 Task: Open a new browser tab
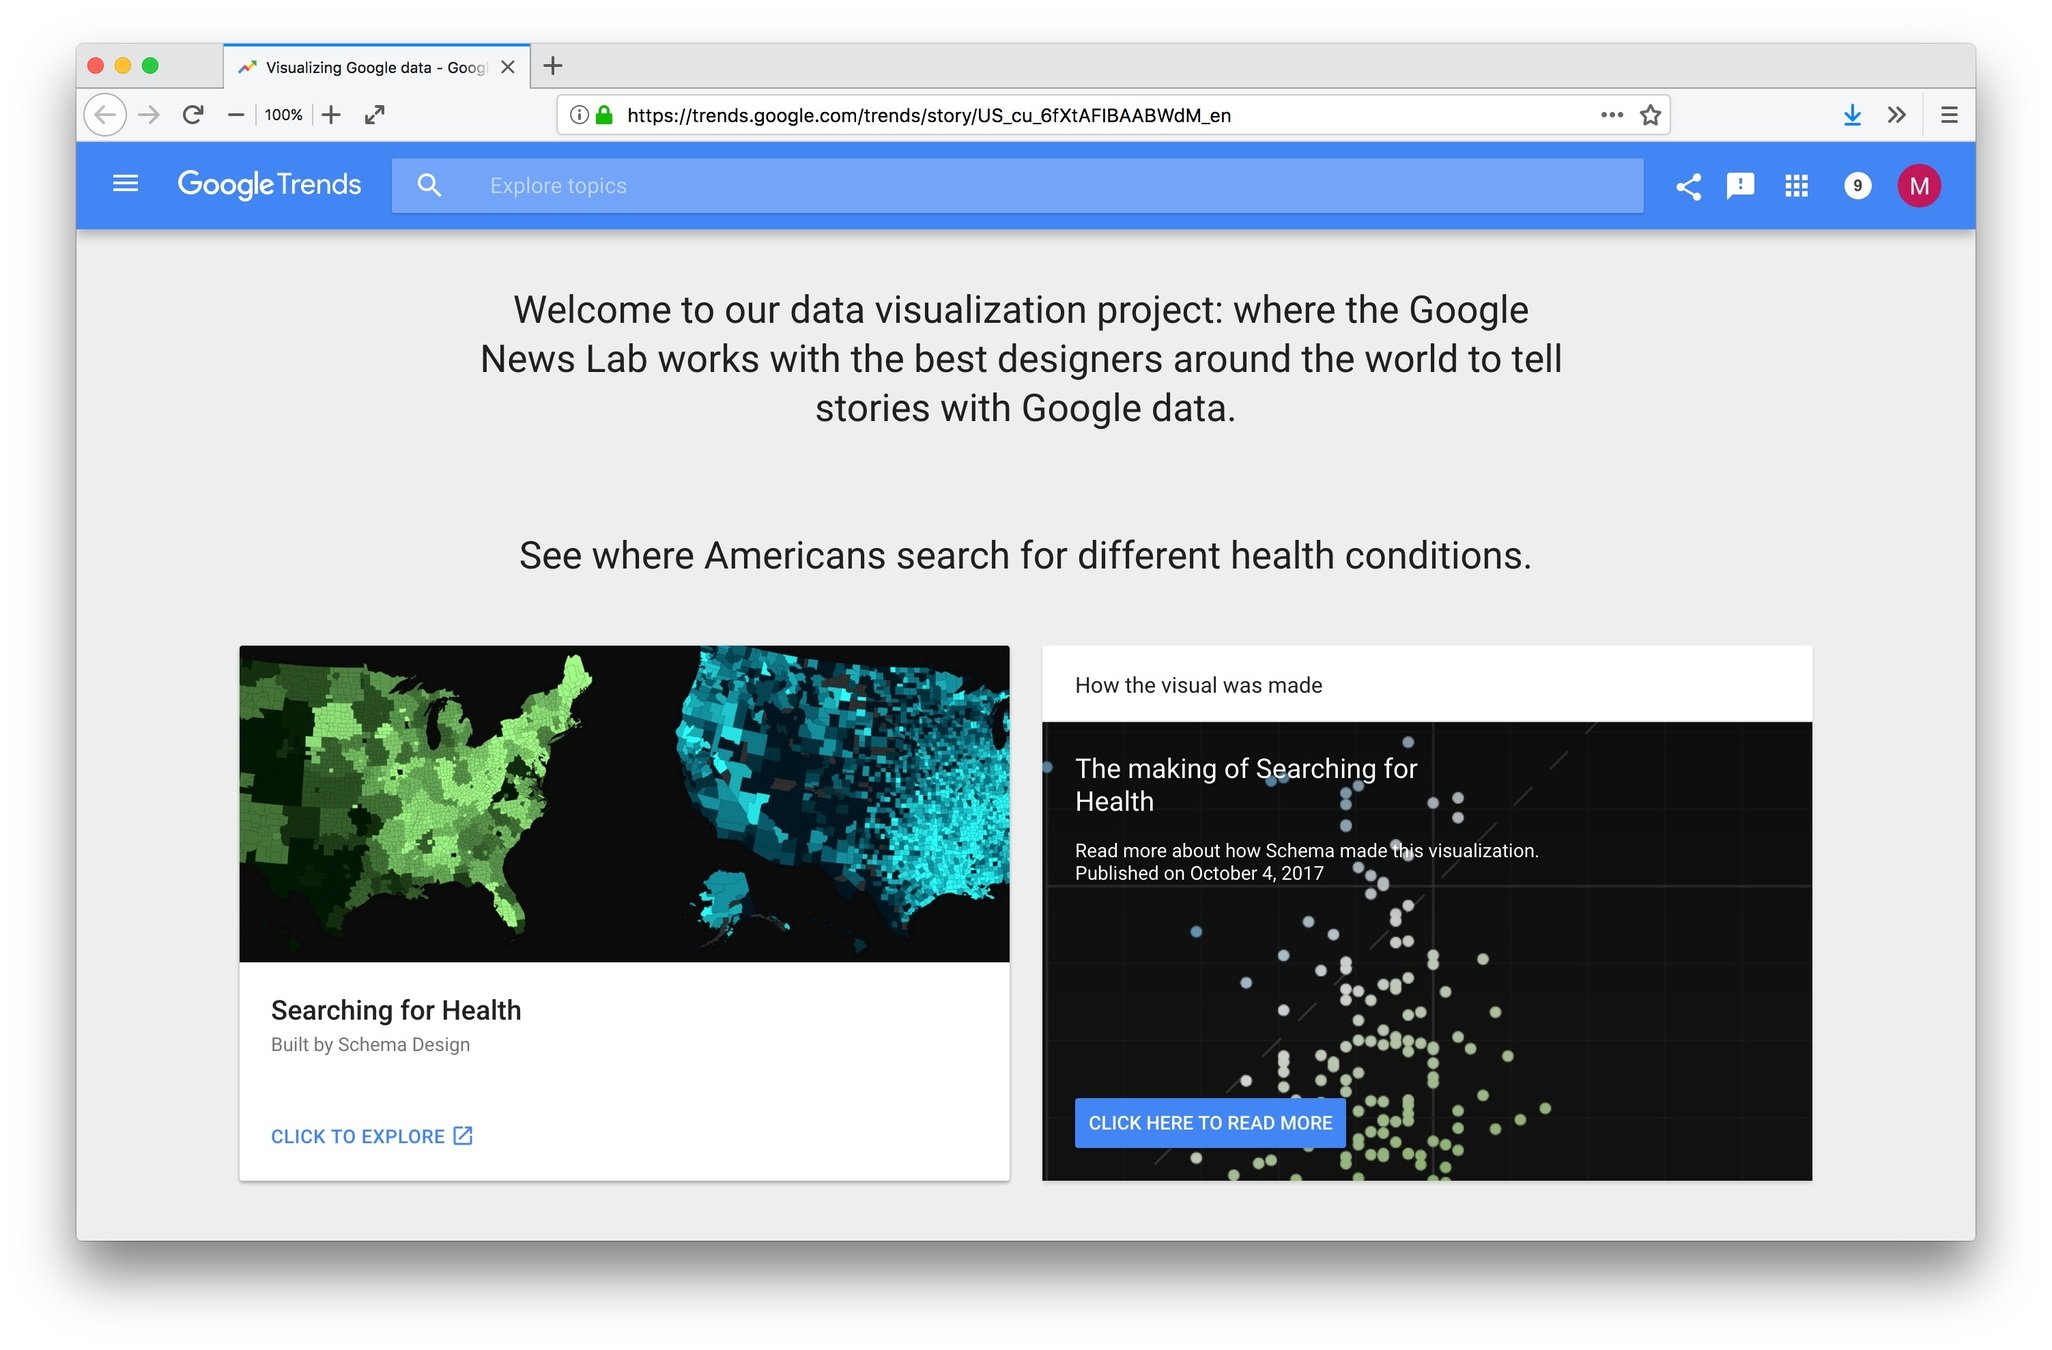pyautogui.click(x=553, y=66)
